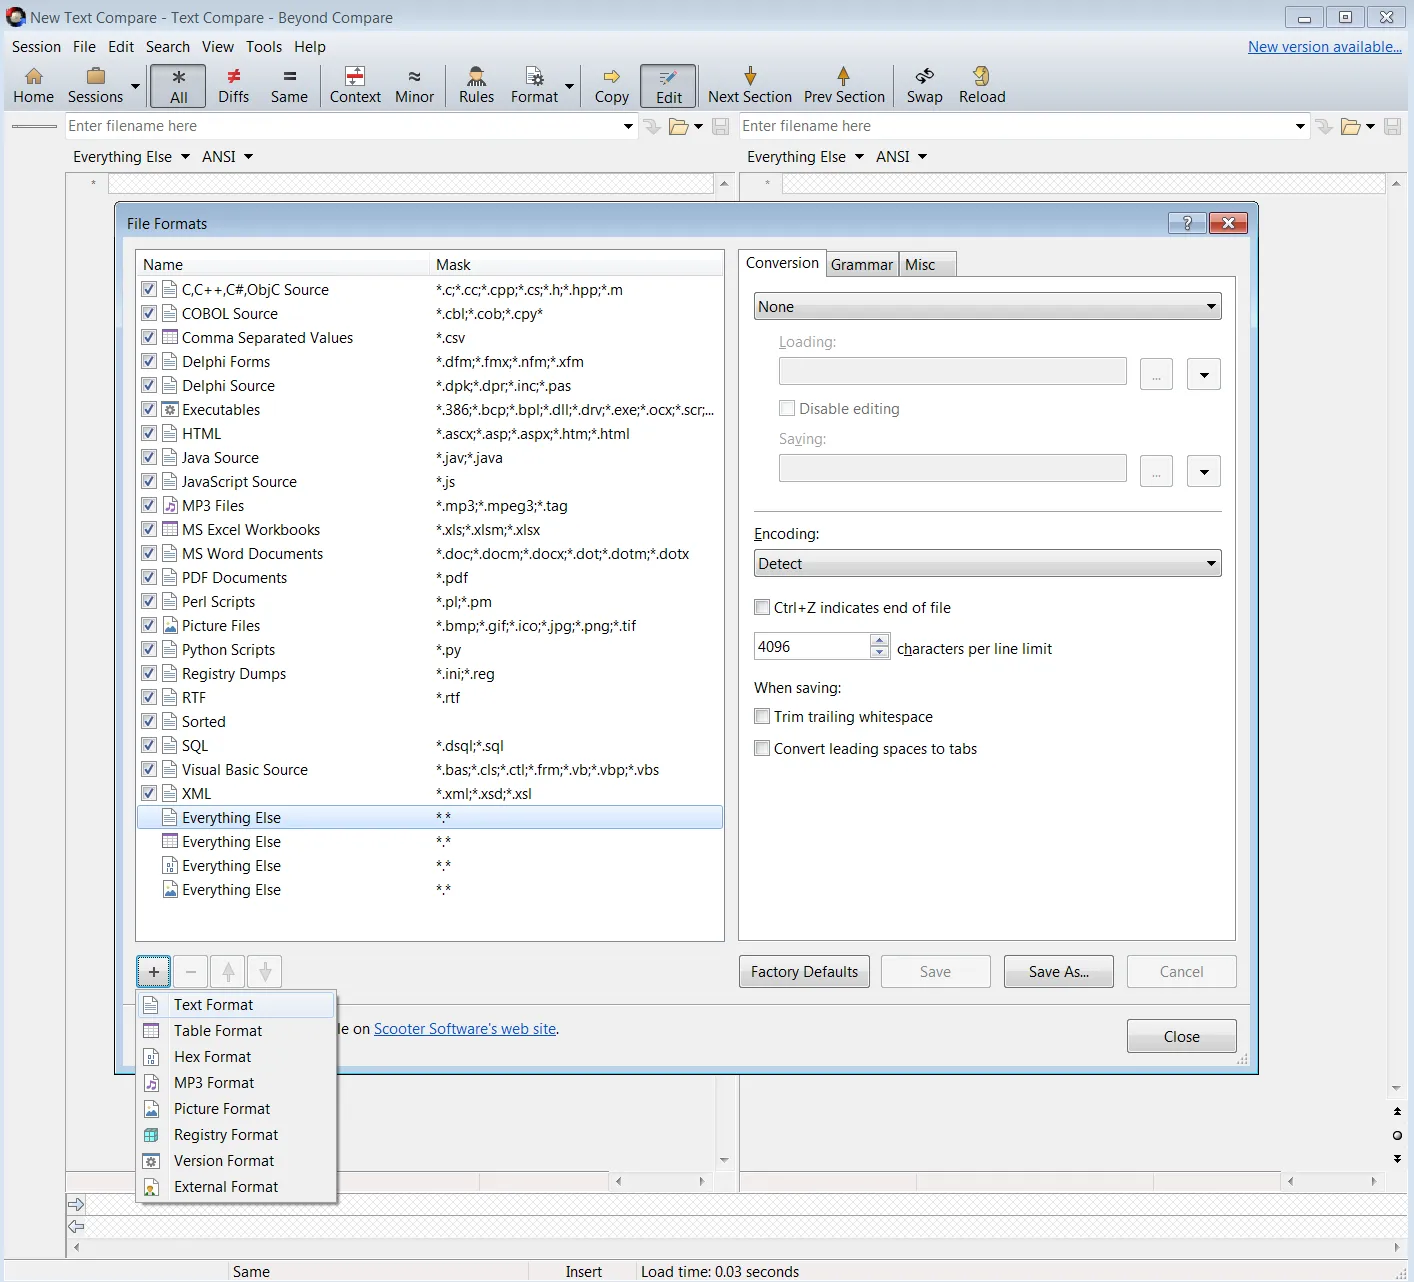Uncheck the PDF Documents format checkbox
This screenshot has height=1282, width=1414.
(x=149, y=577)
